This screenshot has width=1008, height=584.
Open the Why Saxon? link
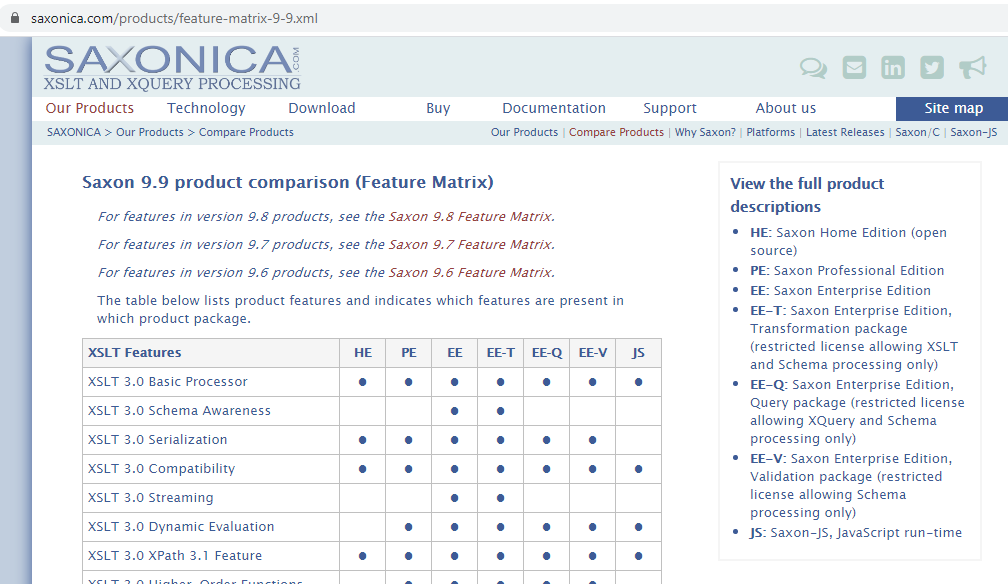[705, 132]
